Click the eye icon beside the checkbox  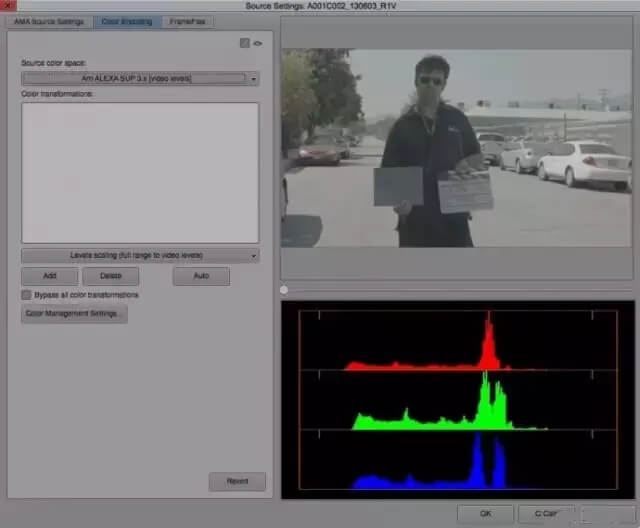(257, 43)
